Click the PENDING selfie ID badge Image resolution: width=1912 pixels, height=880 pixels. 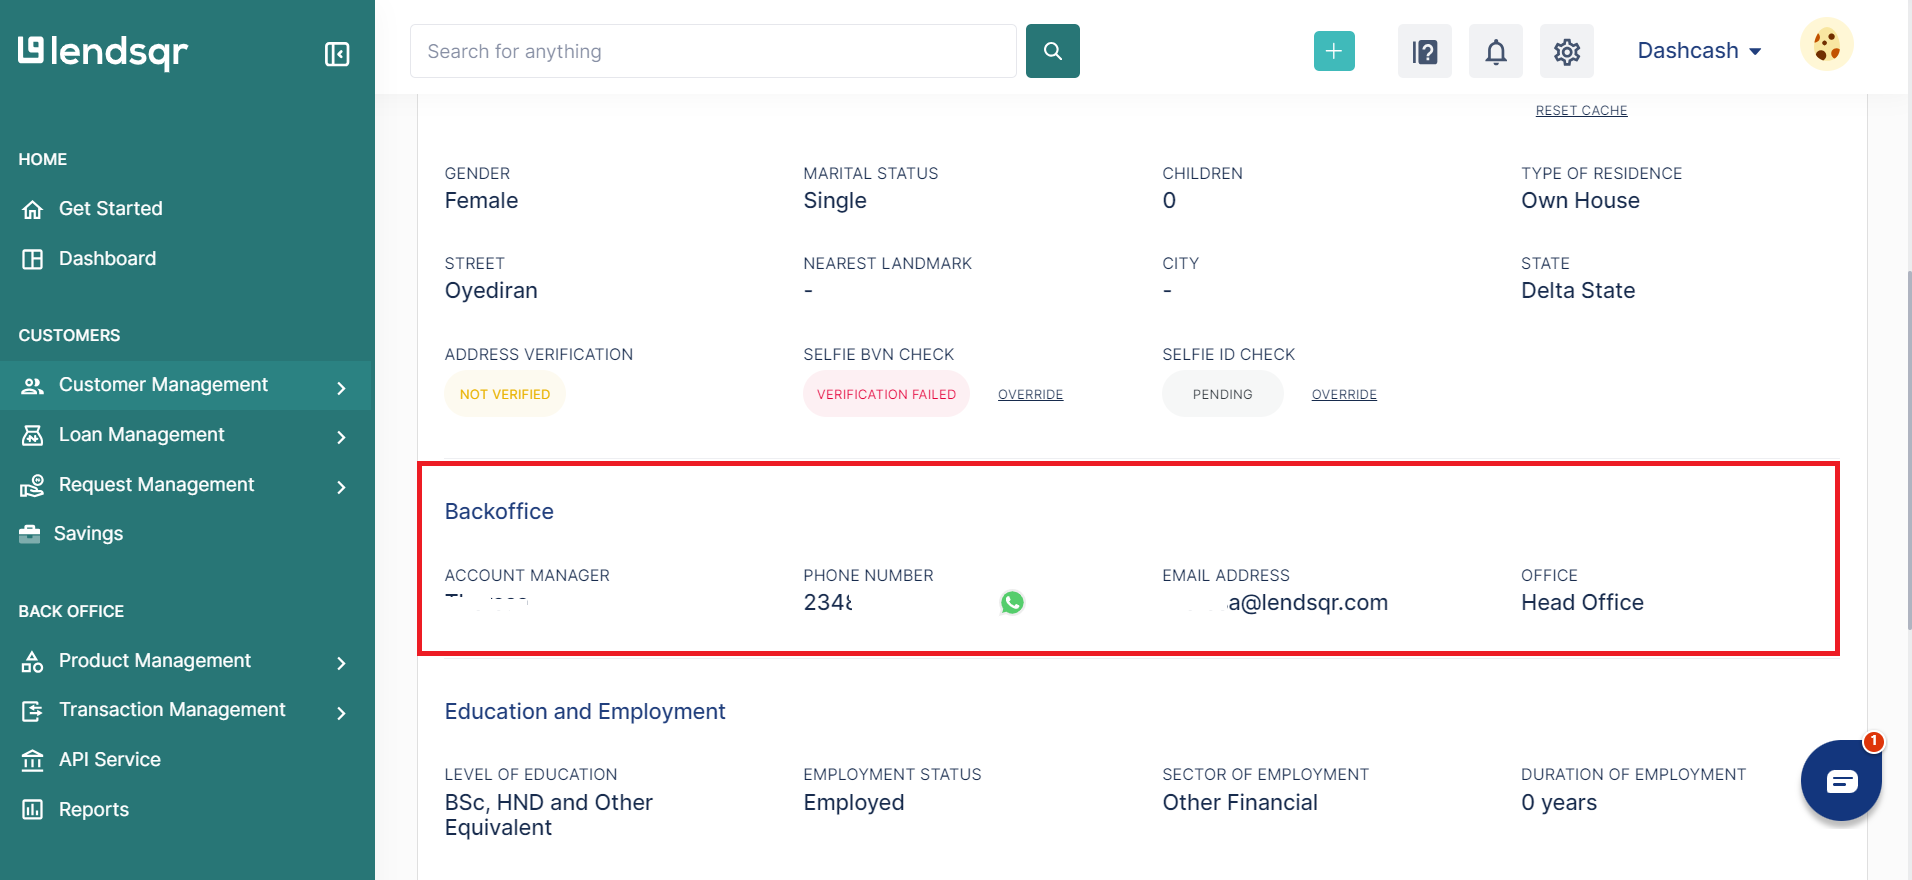pos(1222,394)
